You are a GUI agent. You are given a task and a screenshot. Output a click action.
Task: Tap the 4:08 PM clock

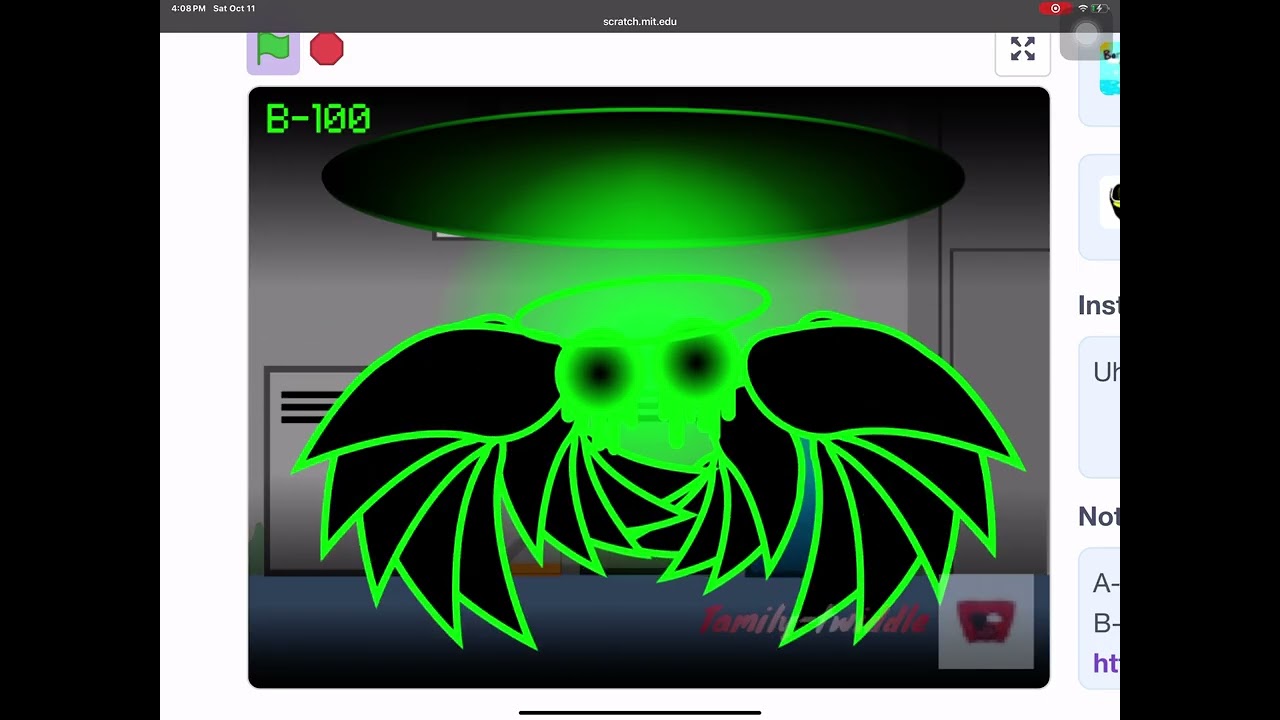(x=188, y=8)
